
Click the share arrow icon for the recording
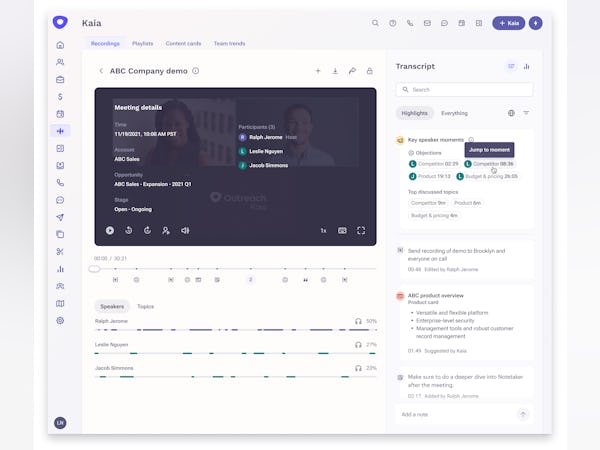(352, 71)
